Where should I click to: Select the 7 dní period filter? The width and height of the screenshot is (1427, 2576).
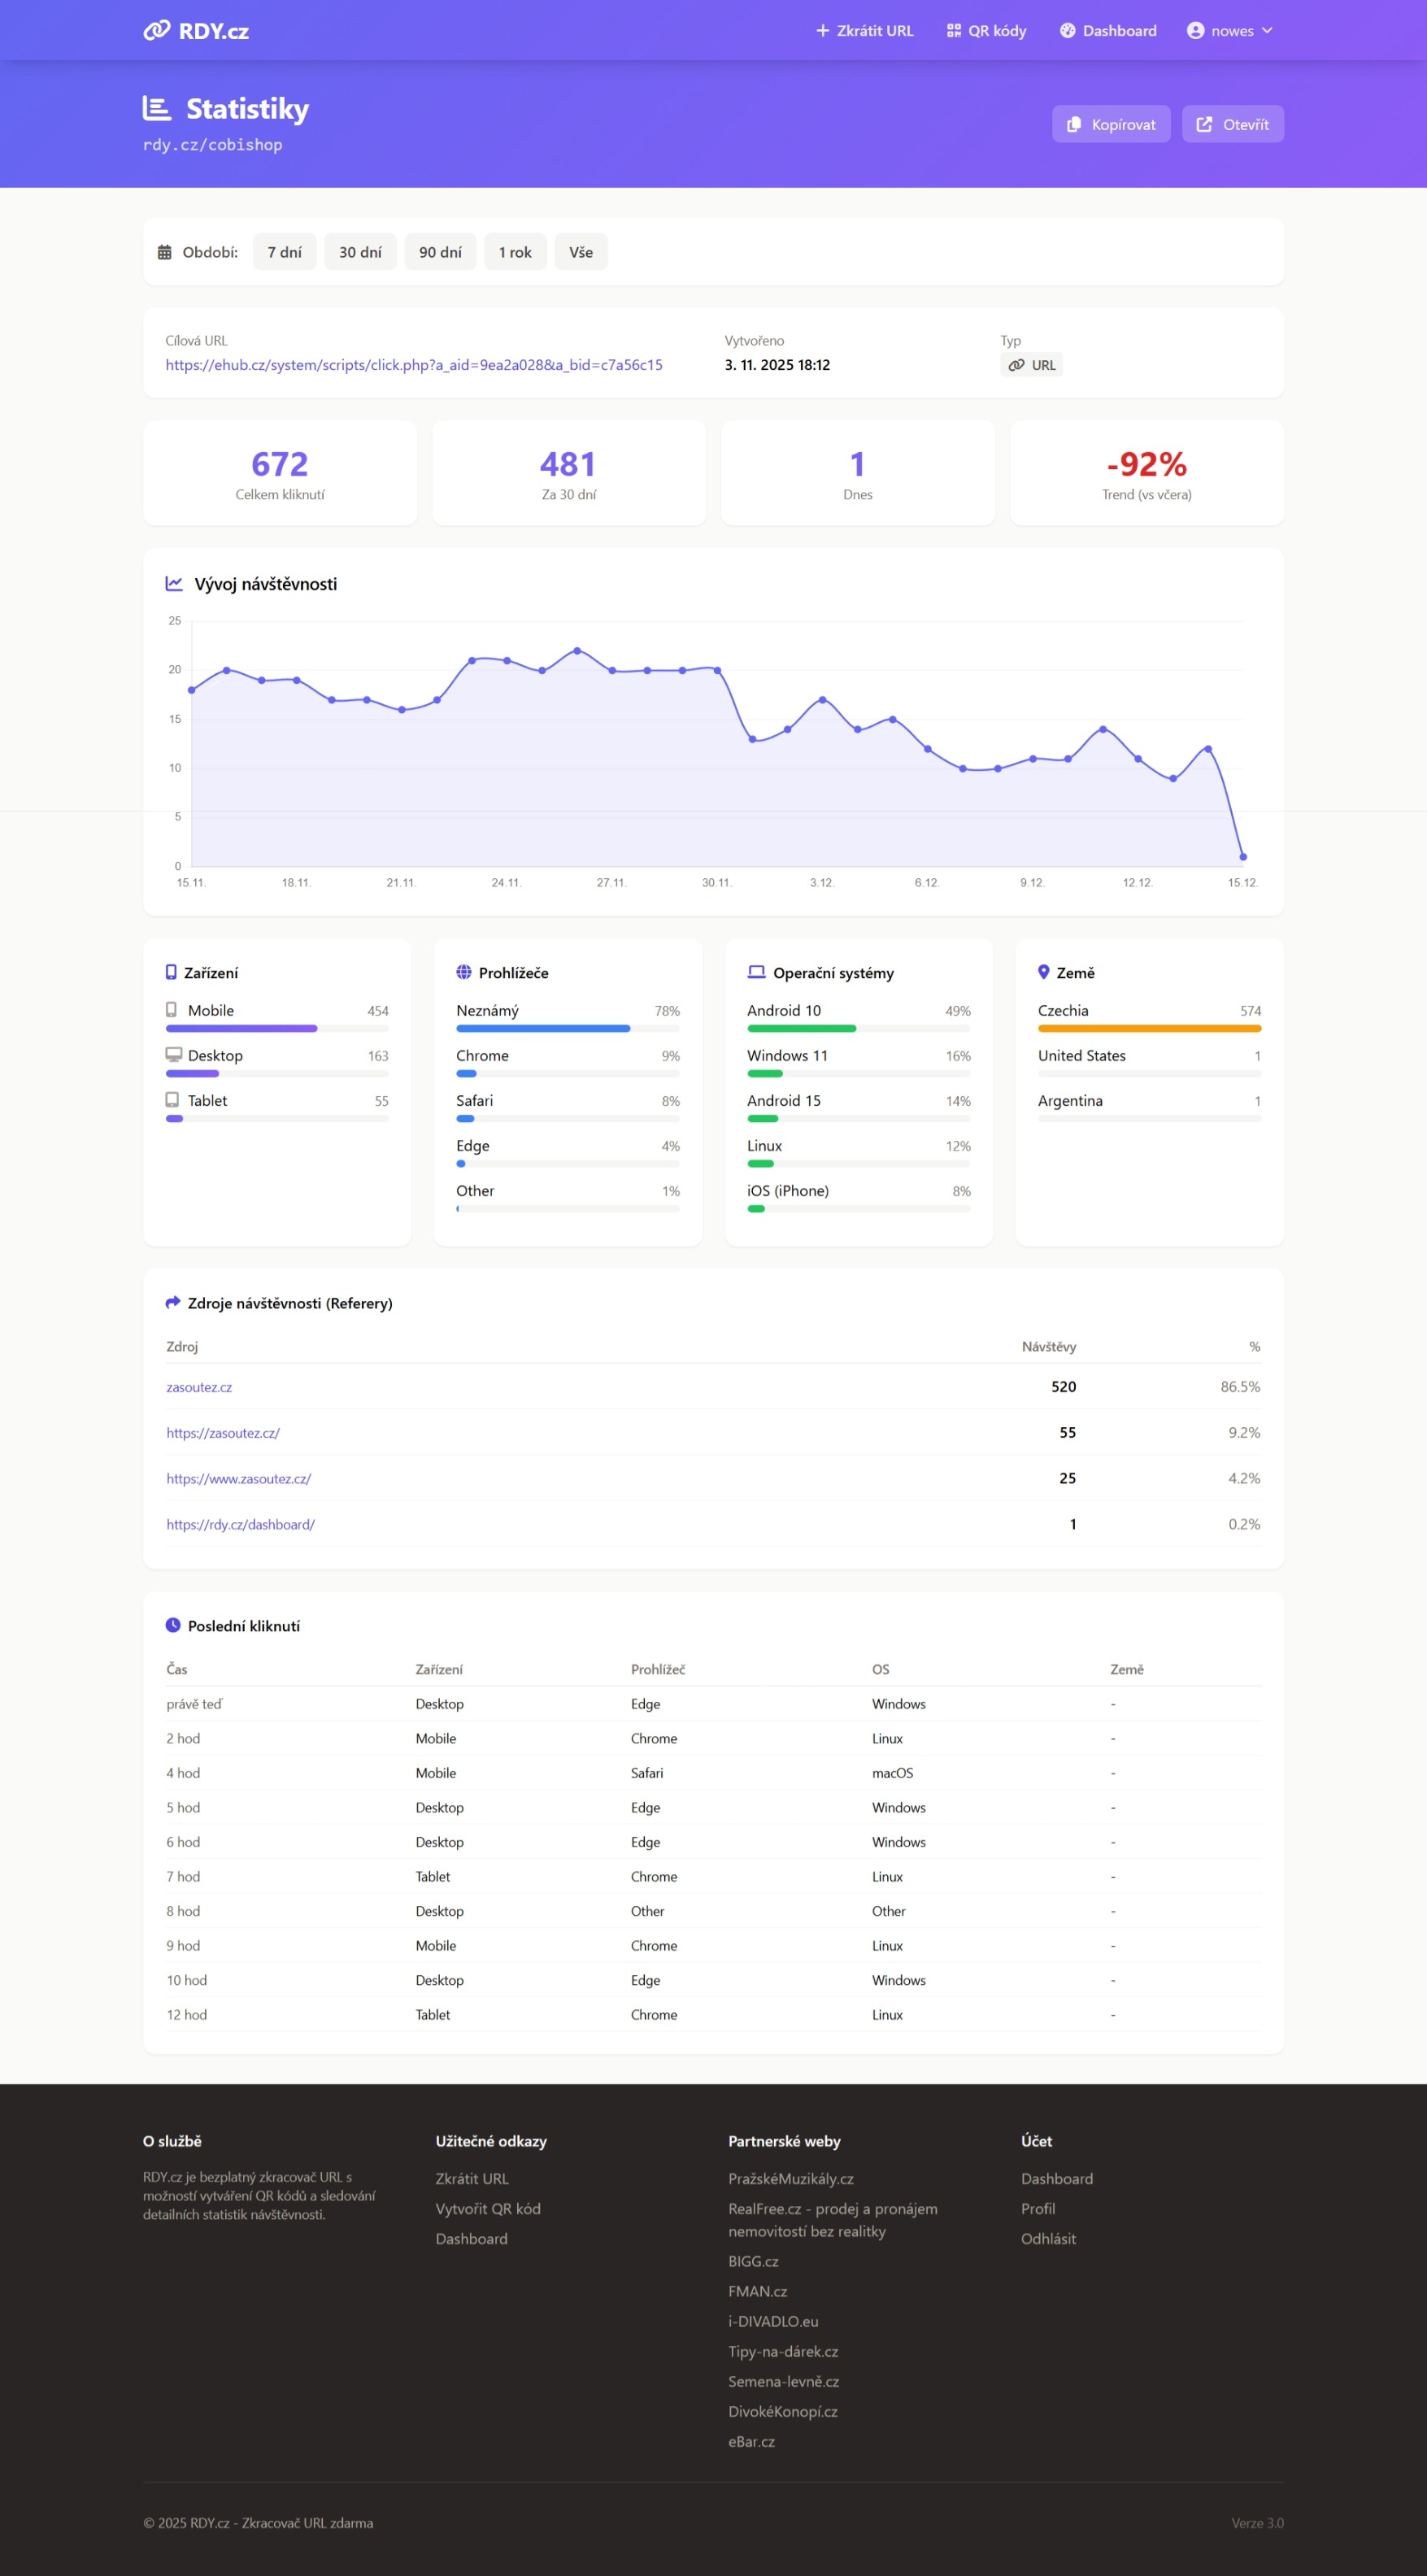[x=284, y=252]
